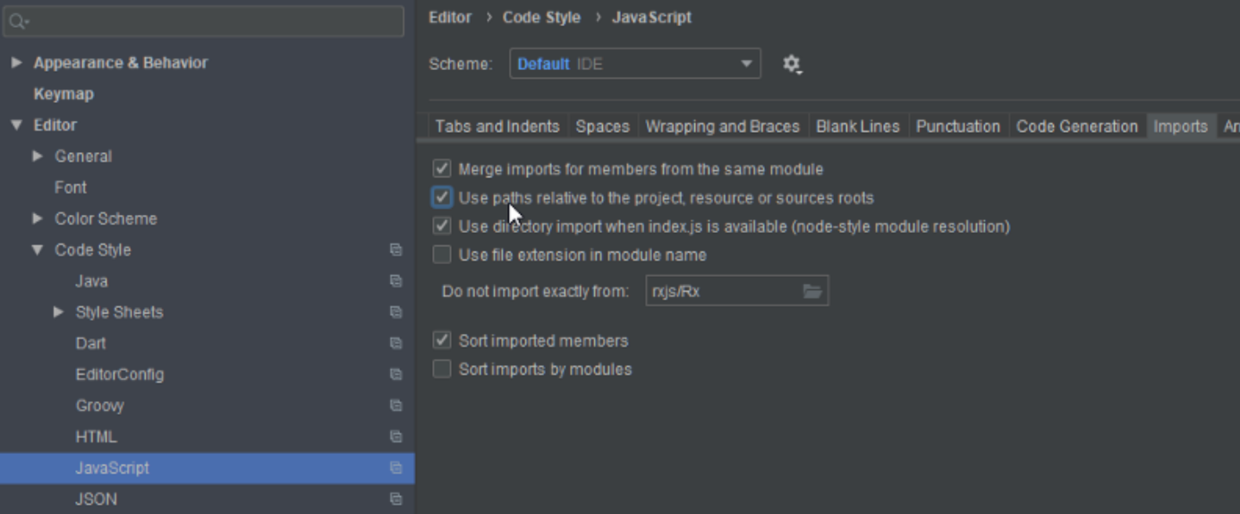Expand Appearance & Behavior section
The width and height of the screenshot is (1240, 514).
click(16, 63)
